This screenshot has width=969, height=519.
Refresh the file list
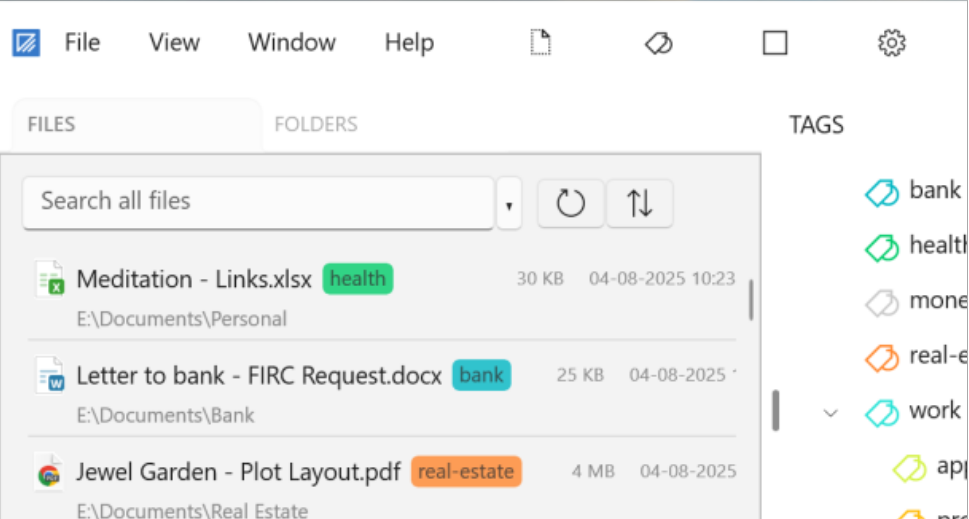tap(570, 204)
